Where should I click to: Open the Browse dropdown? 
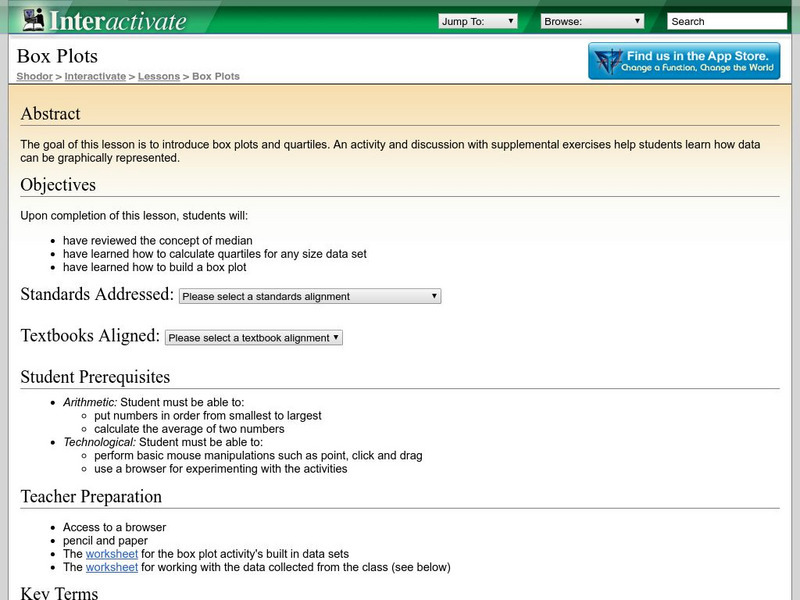point(592,21)
